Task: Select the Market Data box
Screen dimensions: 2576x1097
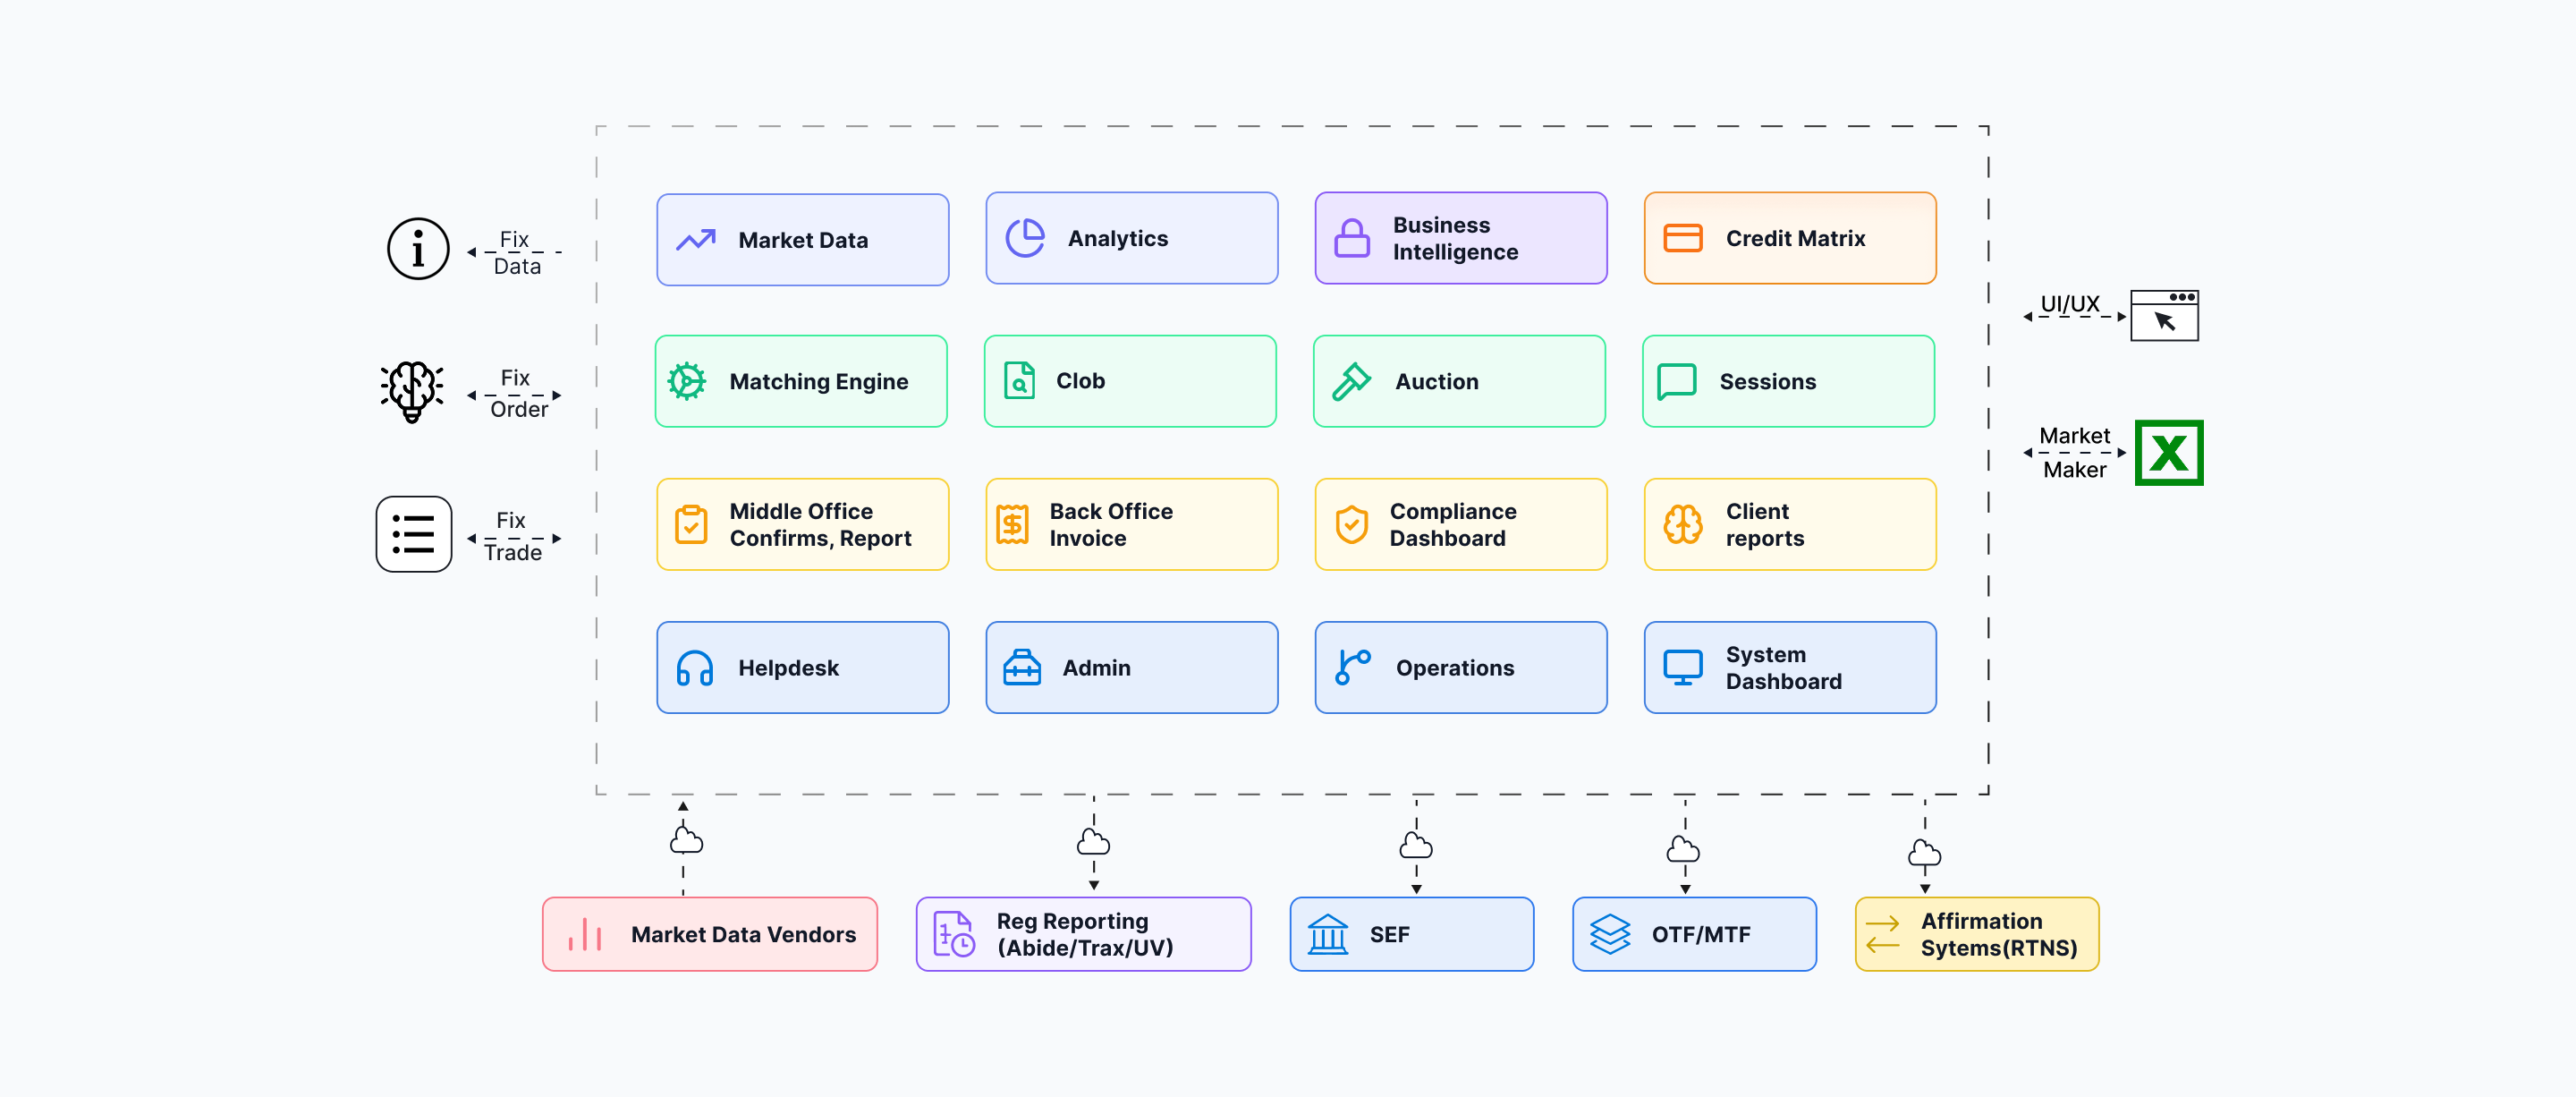Action: coord(803,240)
